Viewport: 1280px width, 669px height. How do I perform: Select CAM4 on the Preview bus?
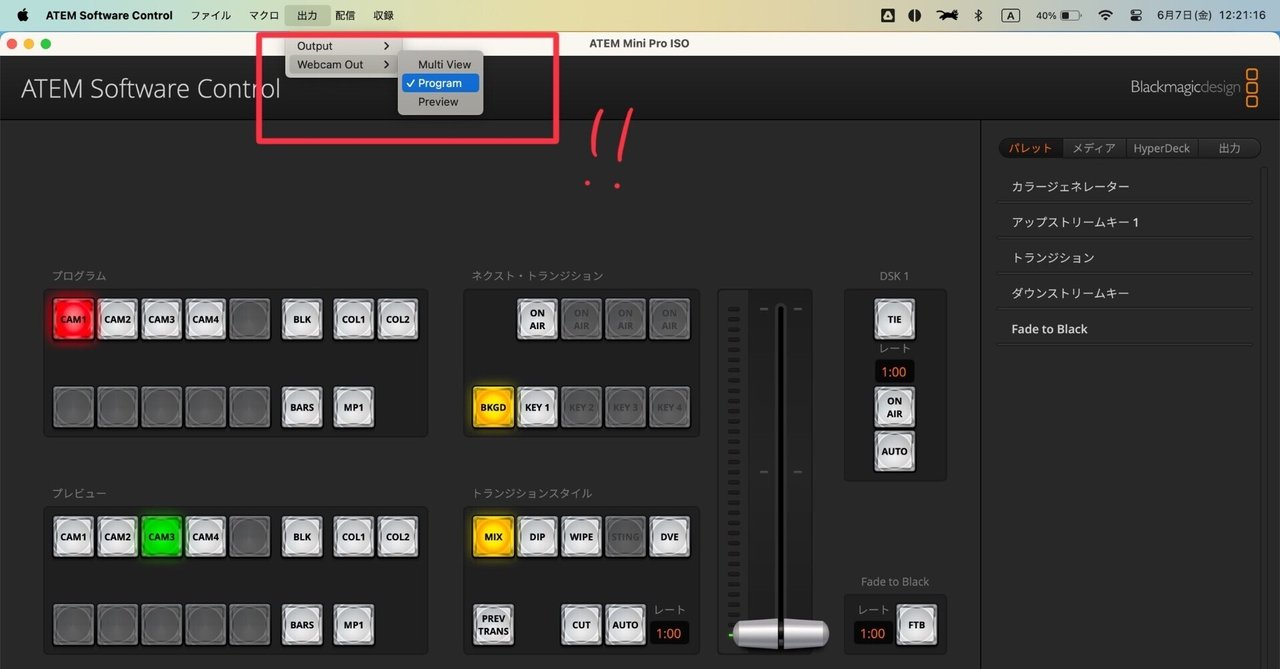(205, 536)
